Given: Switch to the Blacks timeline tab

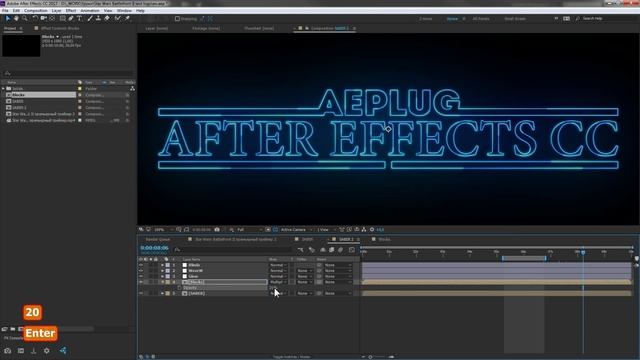Looking at the screenshot, I should (384, 240).
